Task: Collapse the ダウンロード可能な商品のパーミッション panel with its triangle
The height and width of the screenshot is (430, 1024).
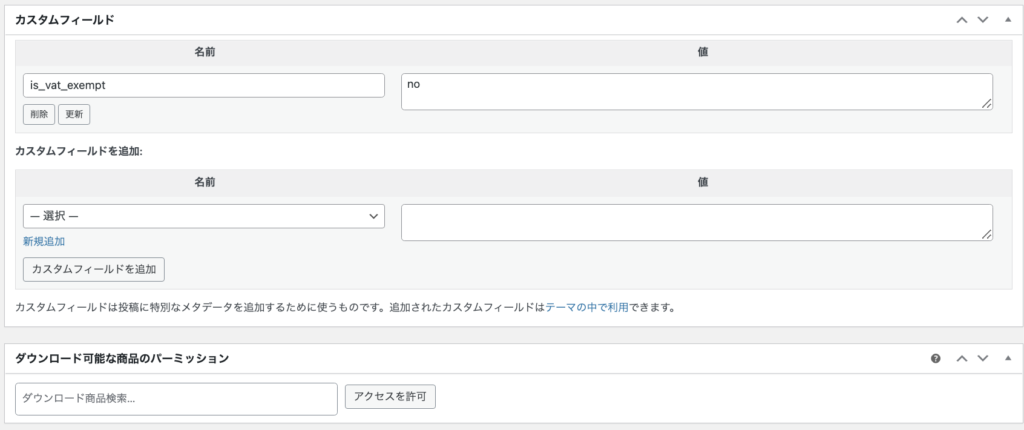Action: (x=1007, y=358)
